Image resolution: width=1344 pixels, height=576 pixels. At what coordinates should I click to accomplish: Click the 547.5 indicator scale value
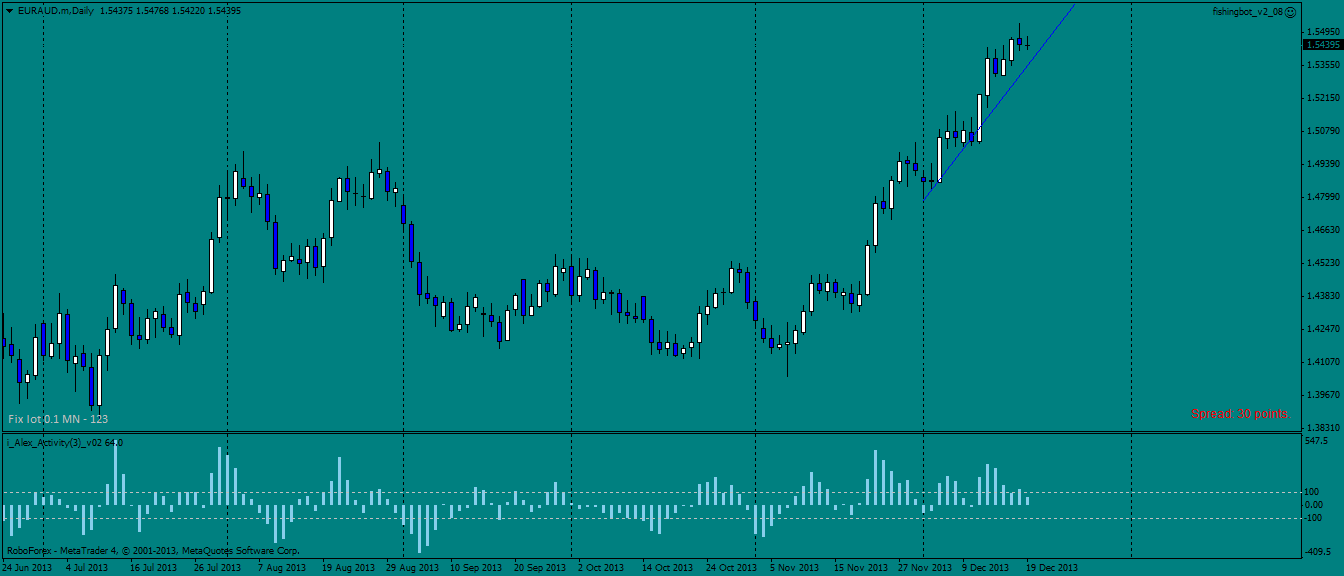tap(1317, 441)
